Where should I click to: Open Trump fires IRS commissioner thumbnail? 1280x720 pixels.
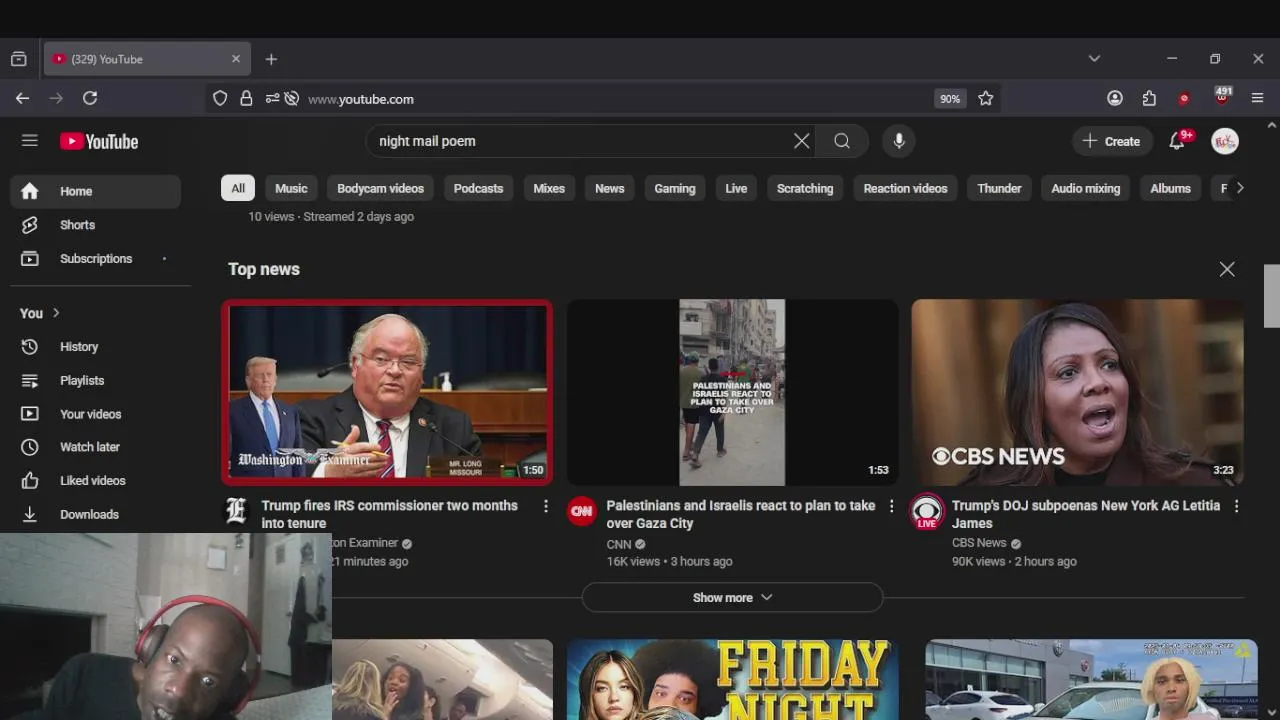387,392
